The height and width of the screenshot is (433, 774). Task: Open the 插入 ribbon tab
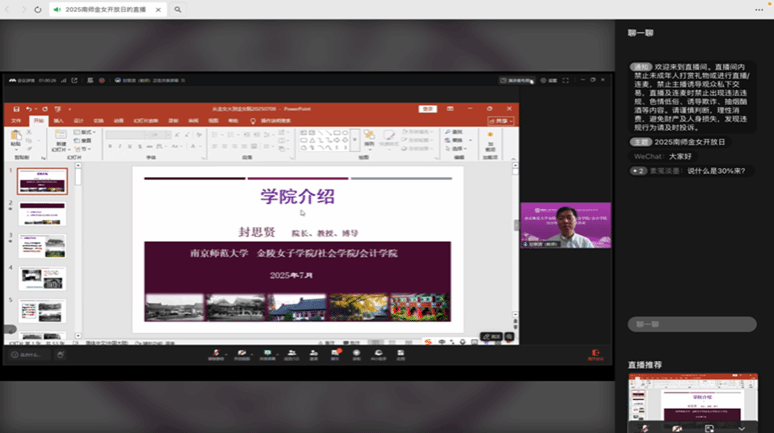[58, 120]
